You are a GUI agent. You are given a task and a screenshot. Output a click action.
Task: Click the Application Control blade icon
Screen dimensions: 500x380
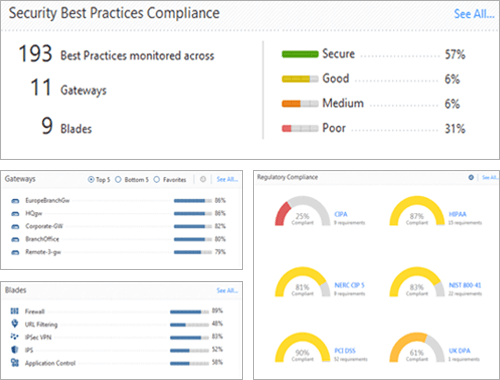pos(15,363)
